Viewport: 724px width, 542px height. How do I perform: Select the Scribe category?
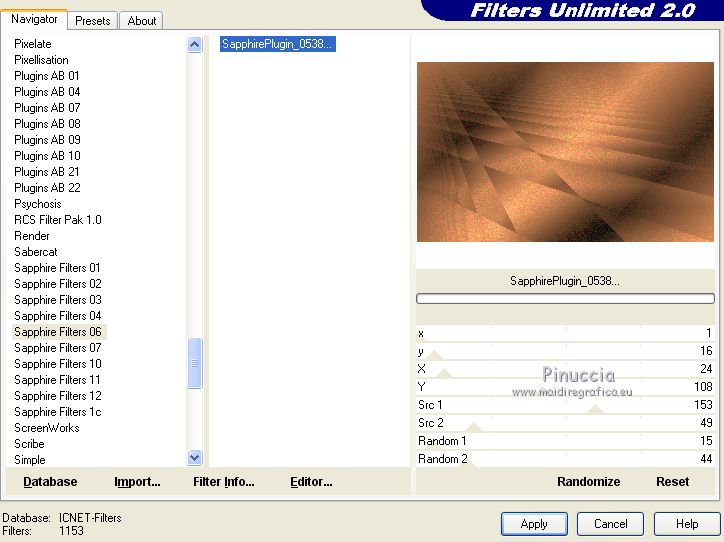pyautogui.click(x=29, y=444)
